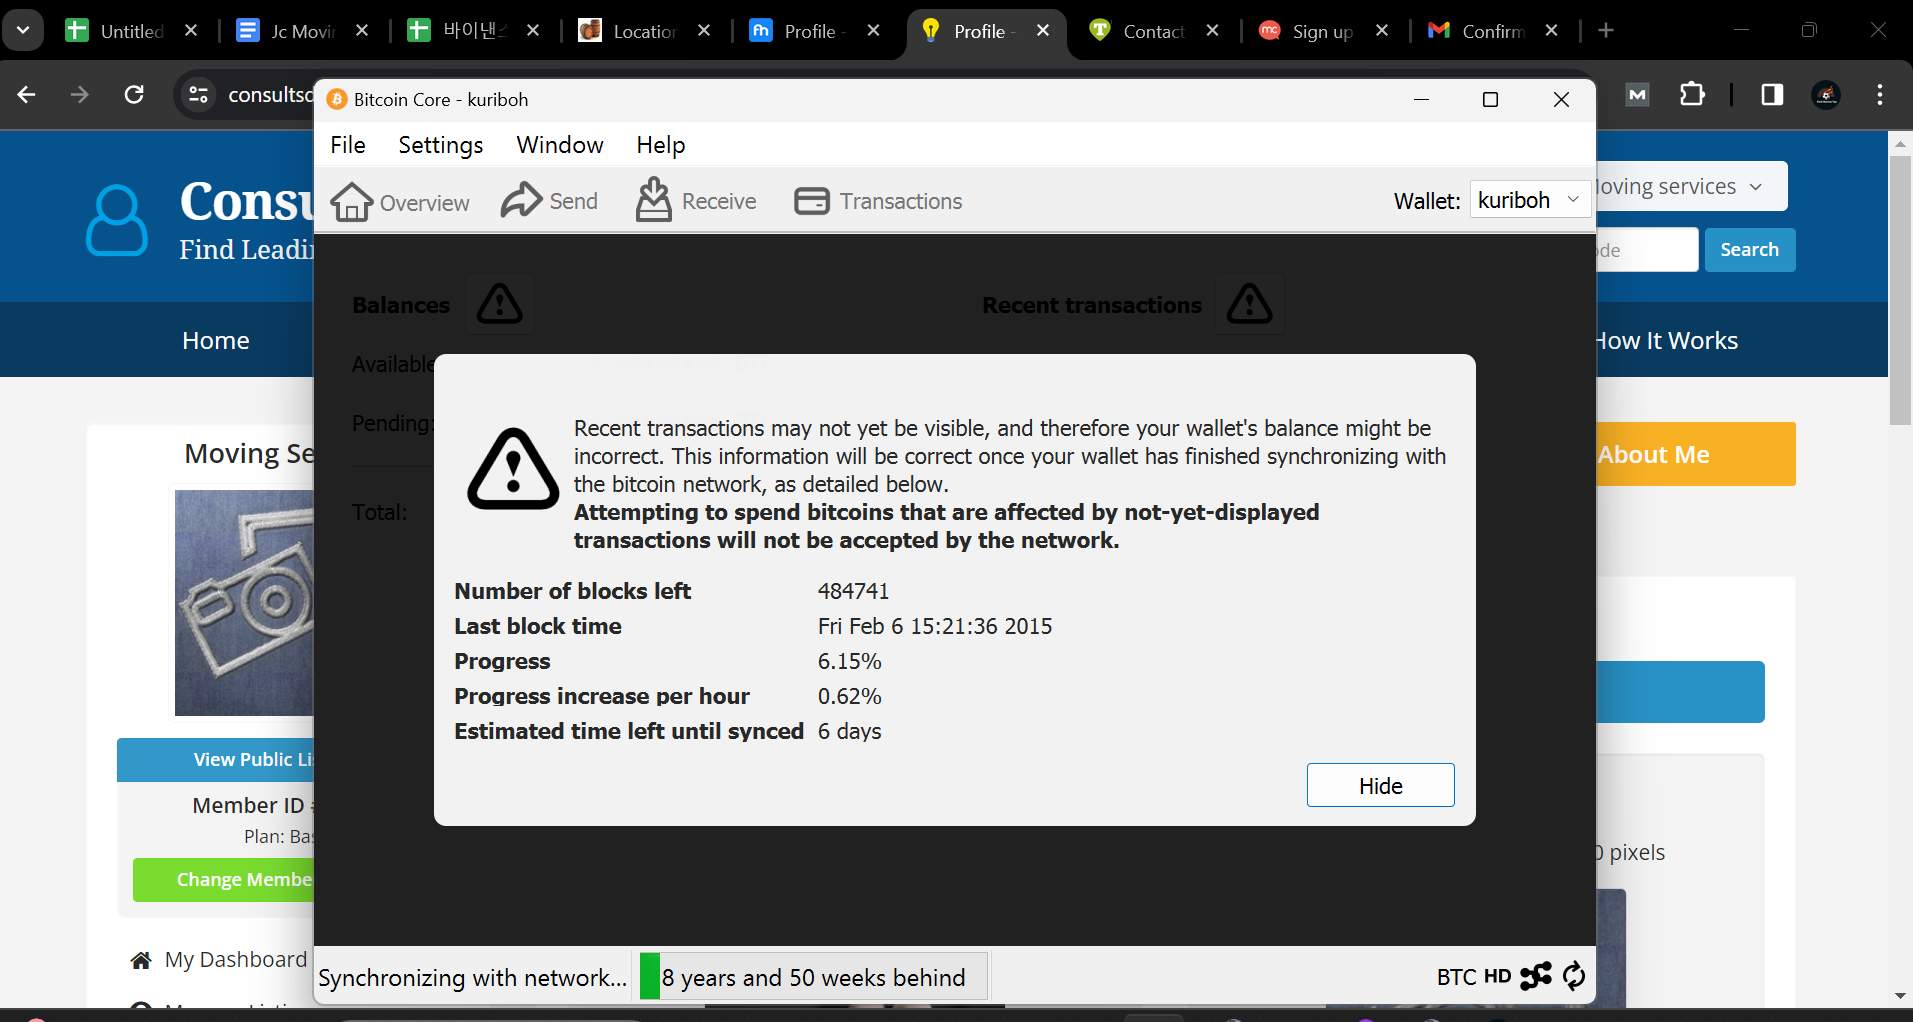Click the About Me button on webpage
Viewport: 1913px width, 1022px height.
1696,454
